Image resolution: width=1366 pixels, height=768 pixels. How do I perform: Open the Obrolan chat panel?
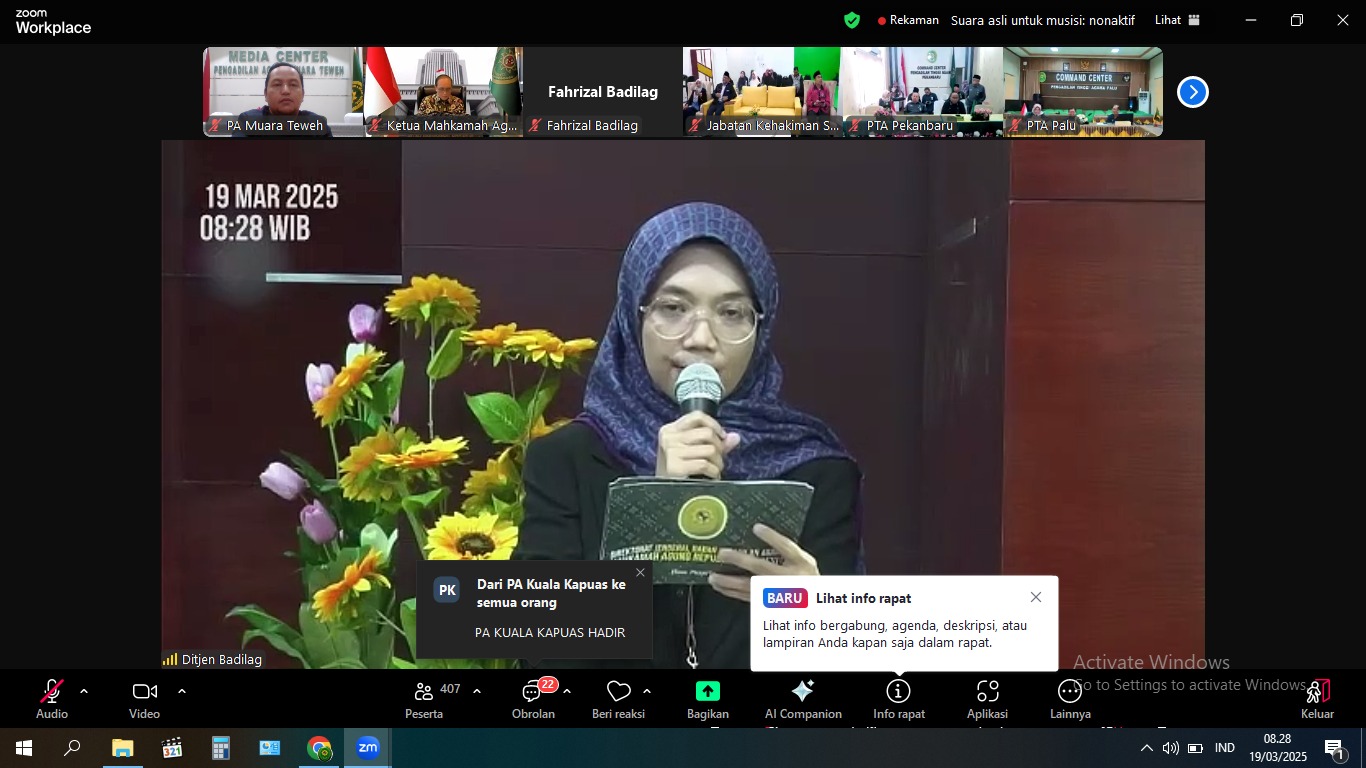point(533,698)
